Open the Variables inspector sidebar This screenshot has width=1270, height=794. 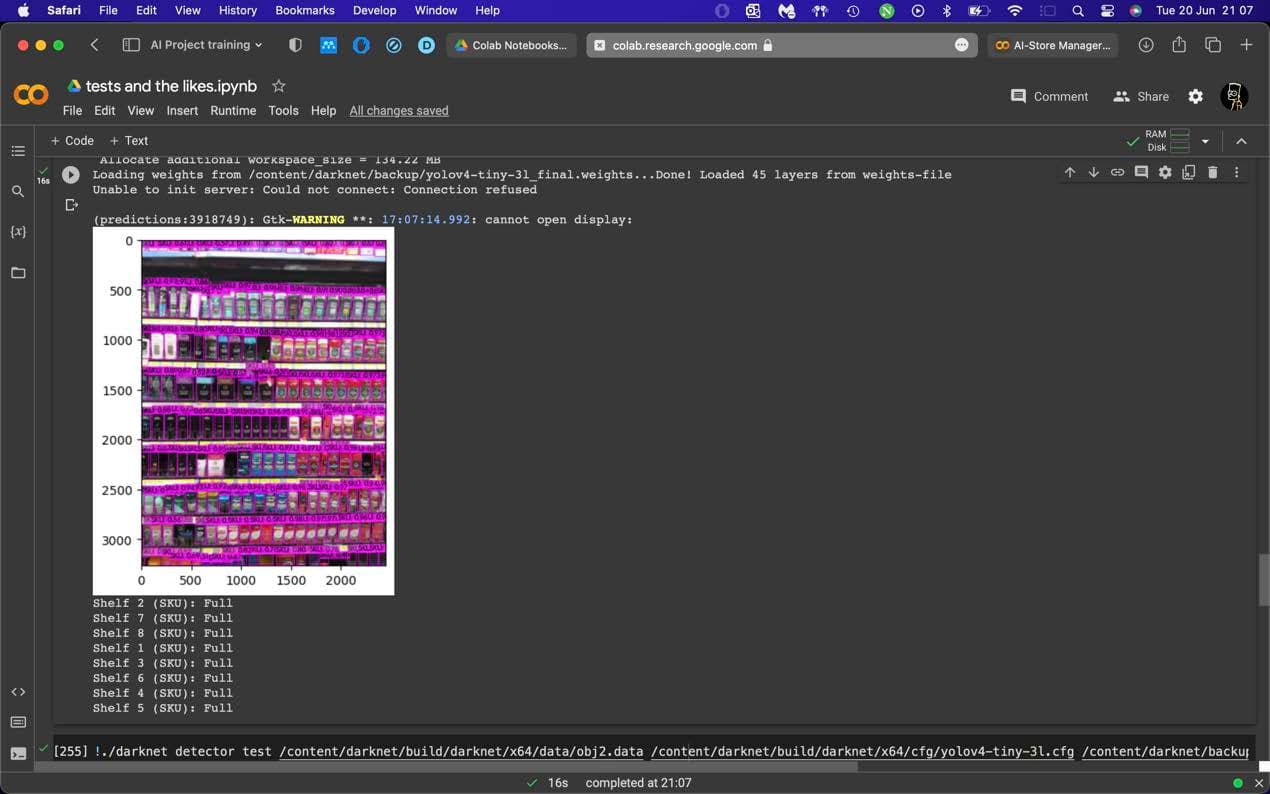[18, 231]
